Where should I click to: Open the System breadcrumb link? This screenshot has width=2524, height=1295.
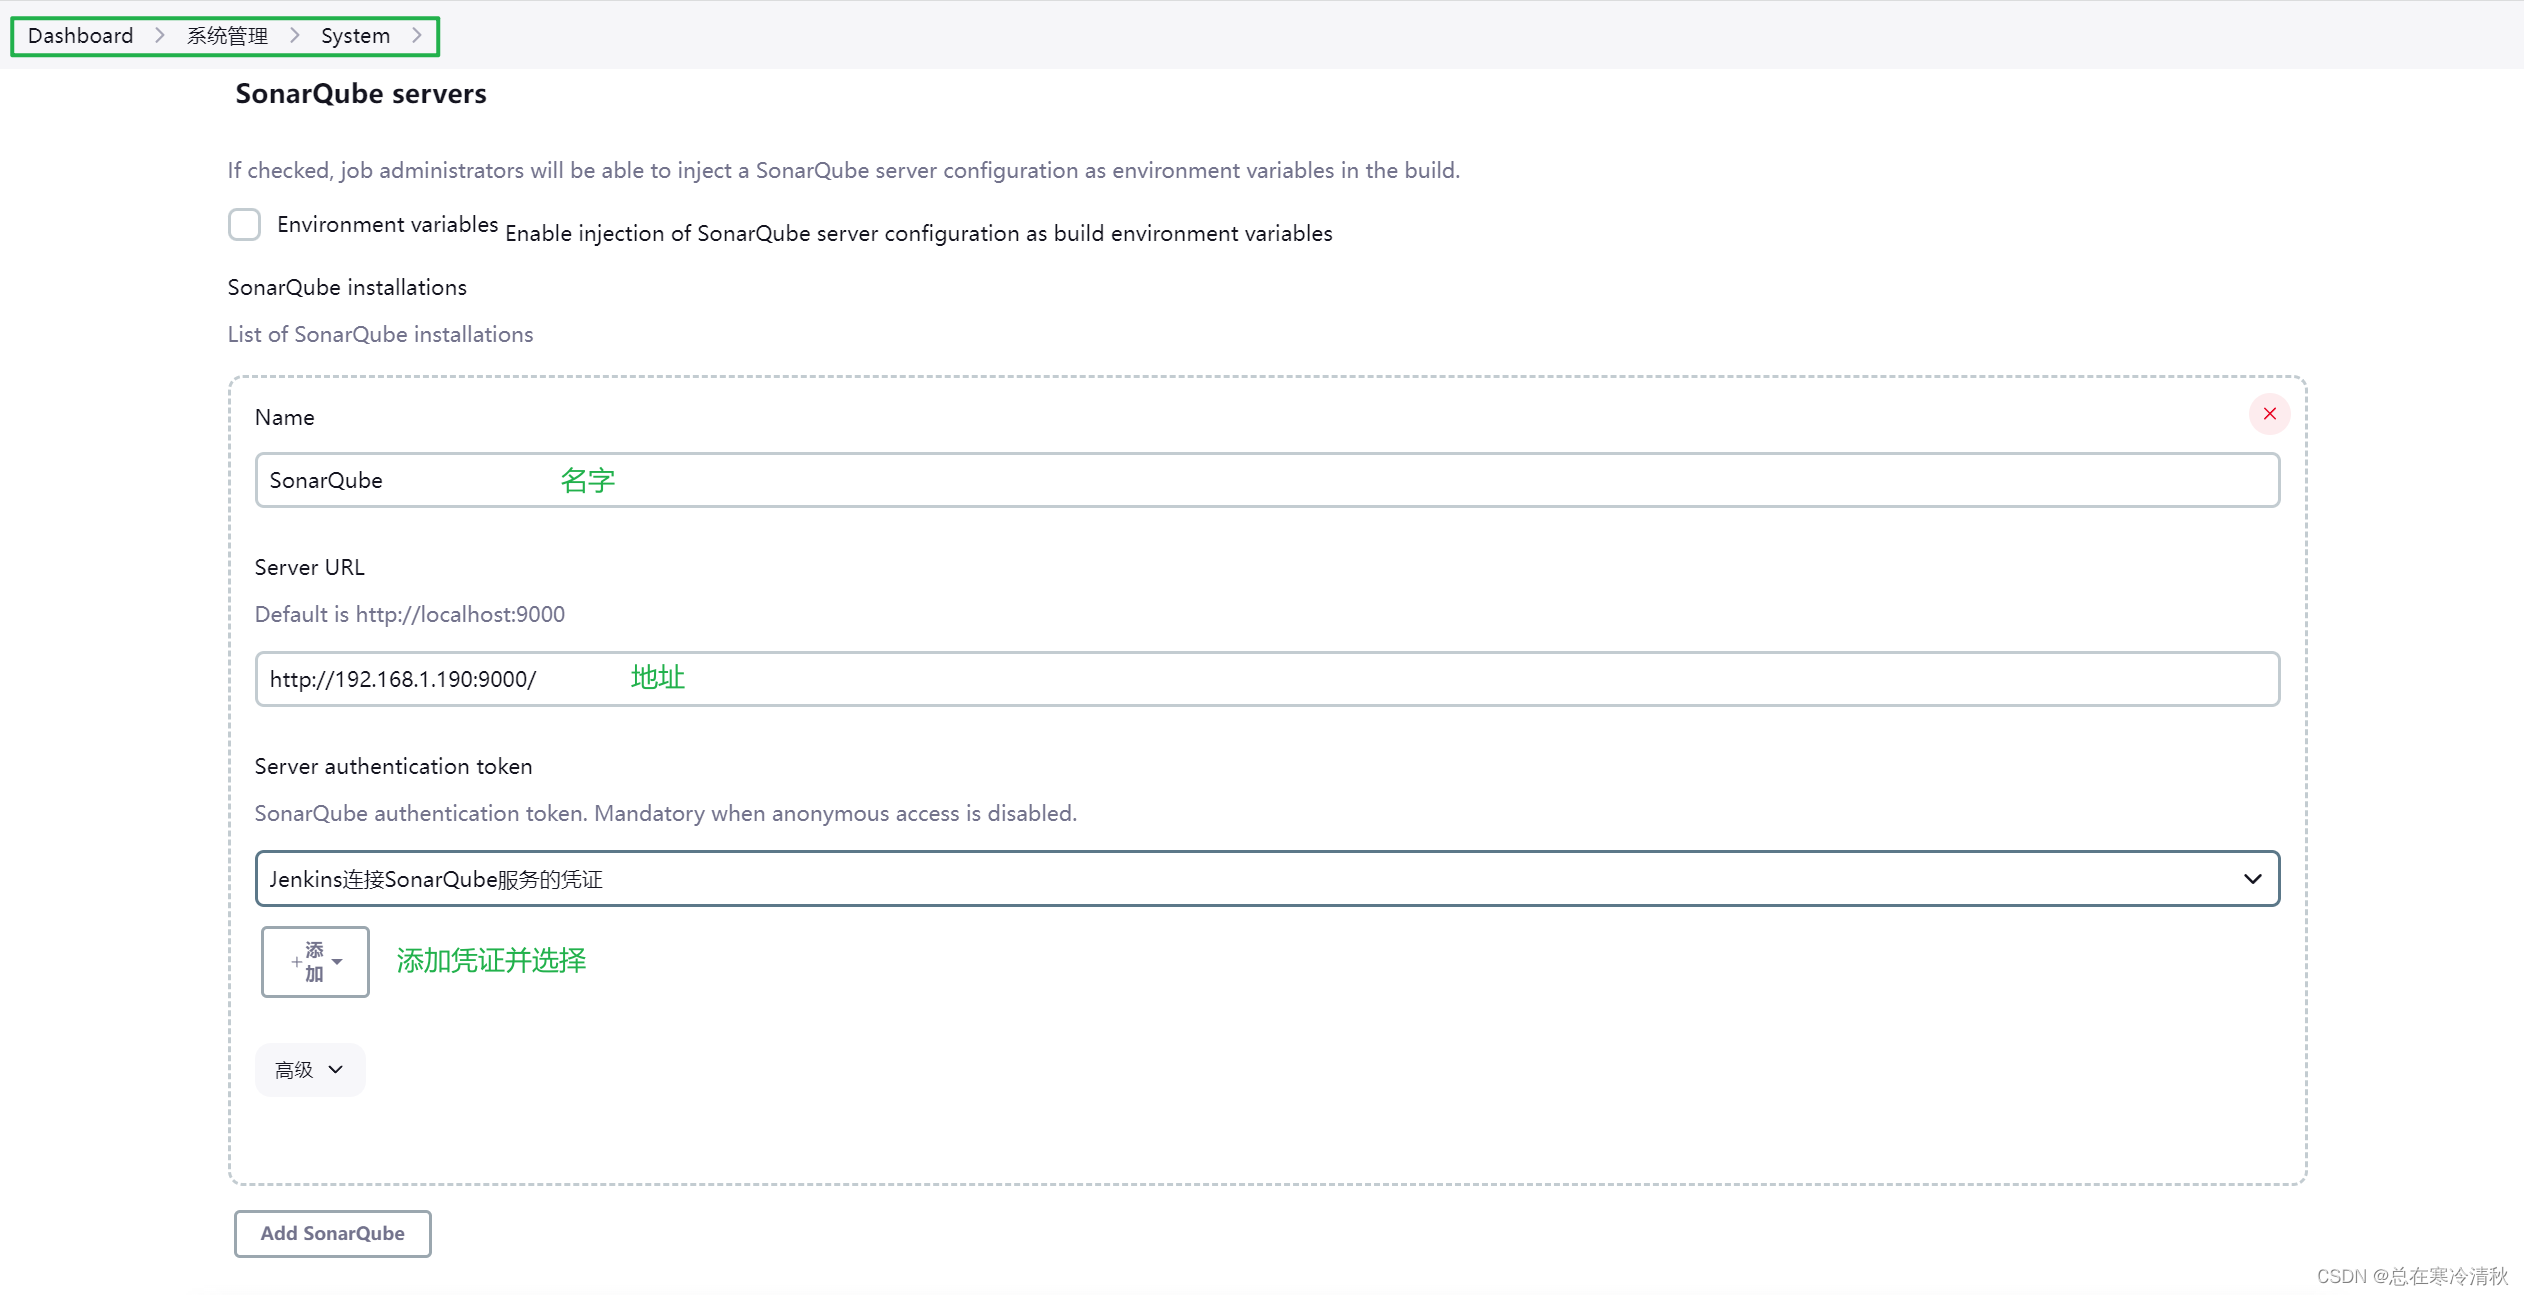tap(355, 36)
